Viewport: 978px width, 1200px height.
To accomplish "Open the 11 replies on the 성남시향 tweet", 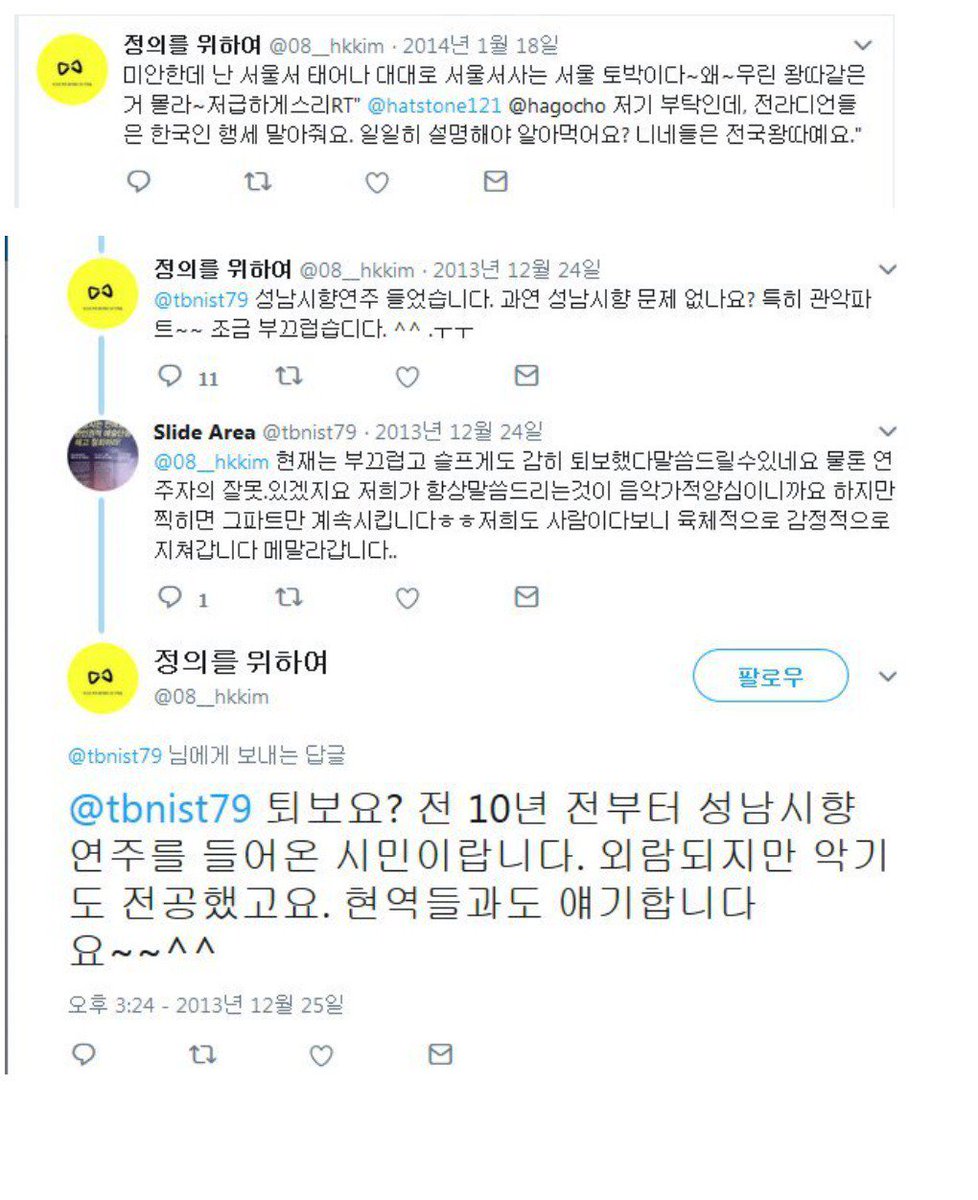I will (187, 376).
